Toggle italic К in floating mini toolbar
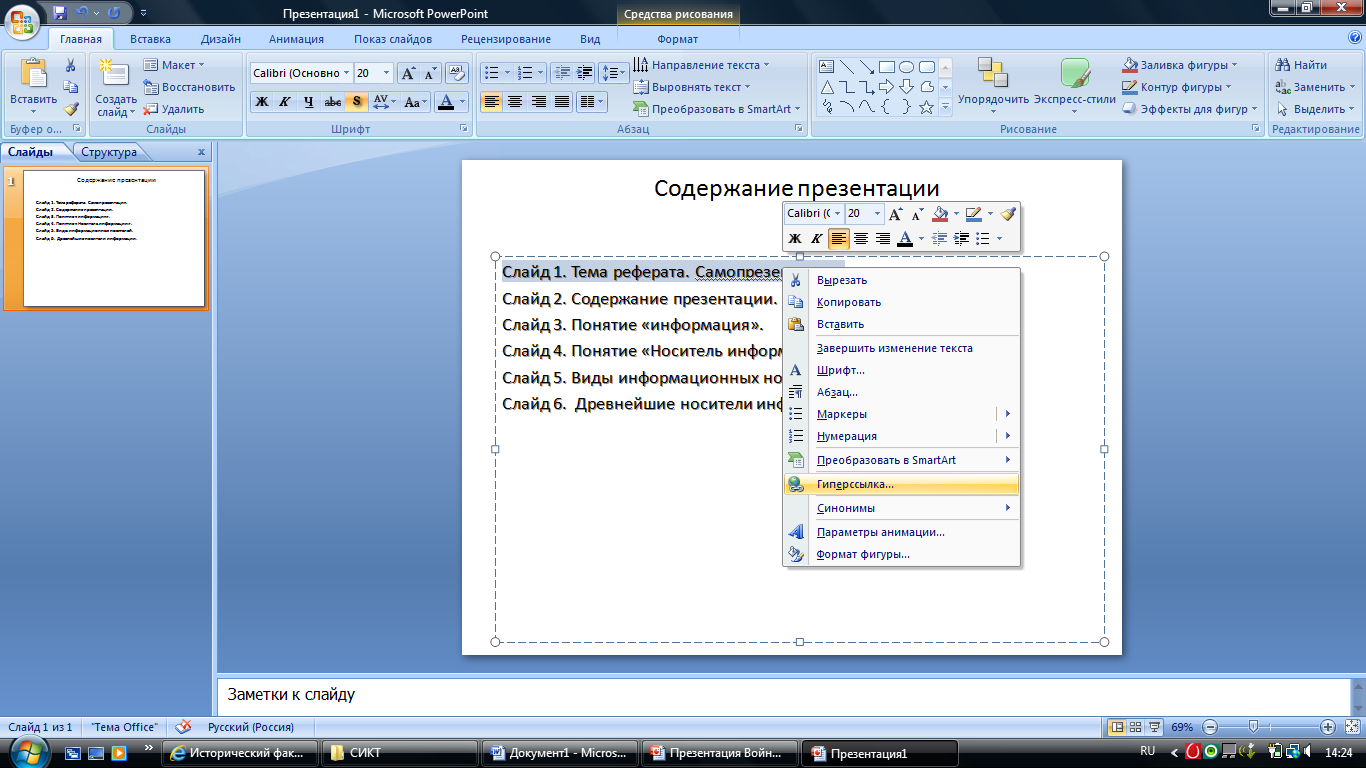Screen dimensions: 1366x768 coord(817,238)
